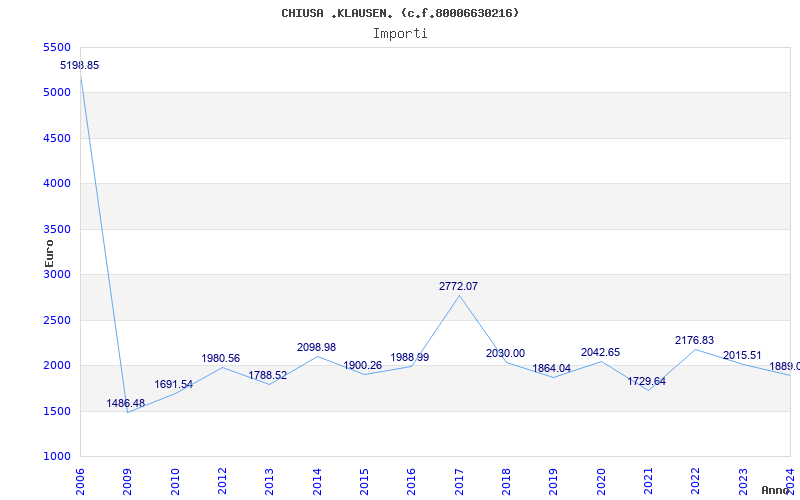Click the 2022 x-axis year label
This screenshot has height=500, width=800.
(x=695, y=481)
